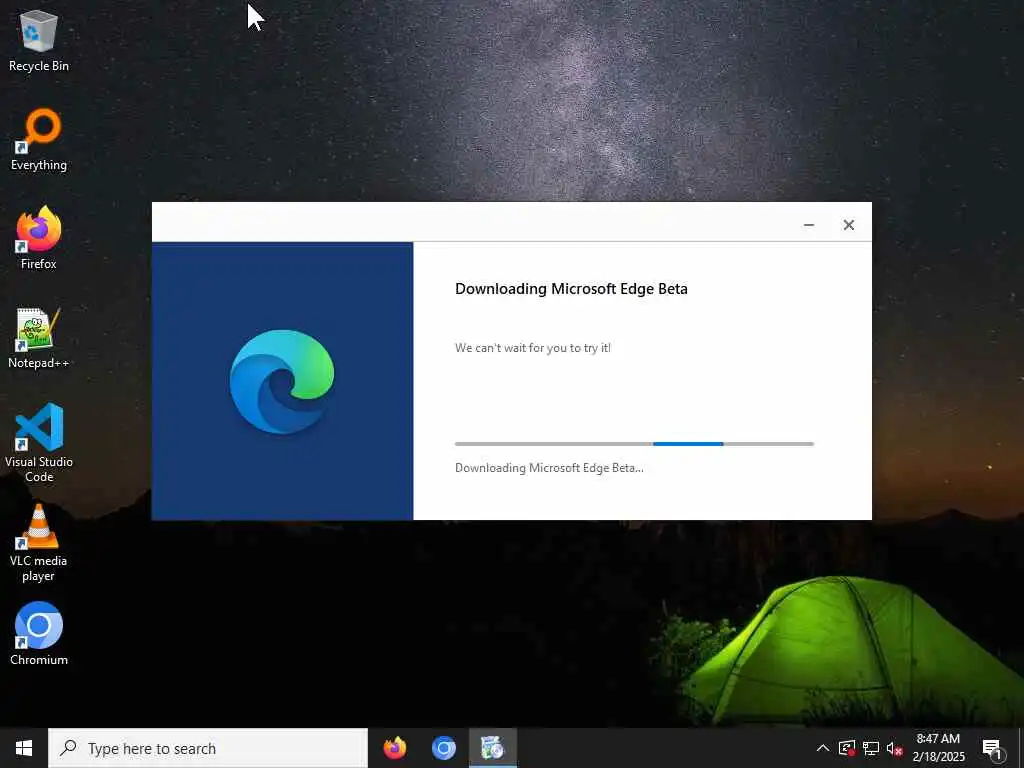
Task: Close the Edge Beta installer window
Action: [848, 225]
